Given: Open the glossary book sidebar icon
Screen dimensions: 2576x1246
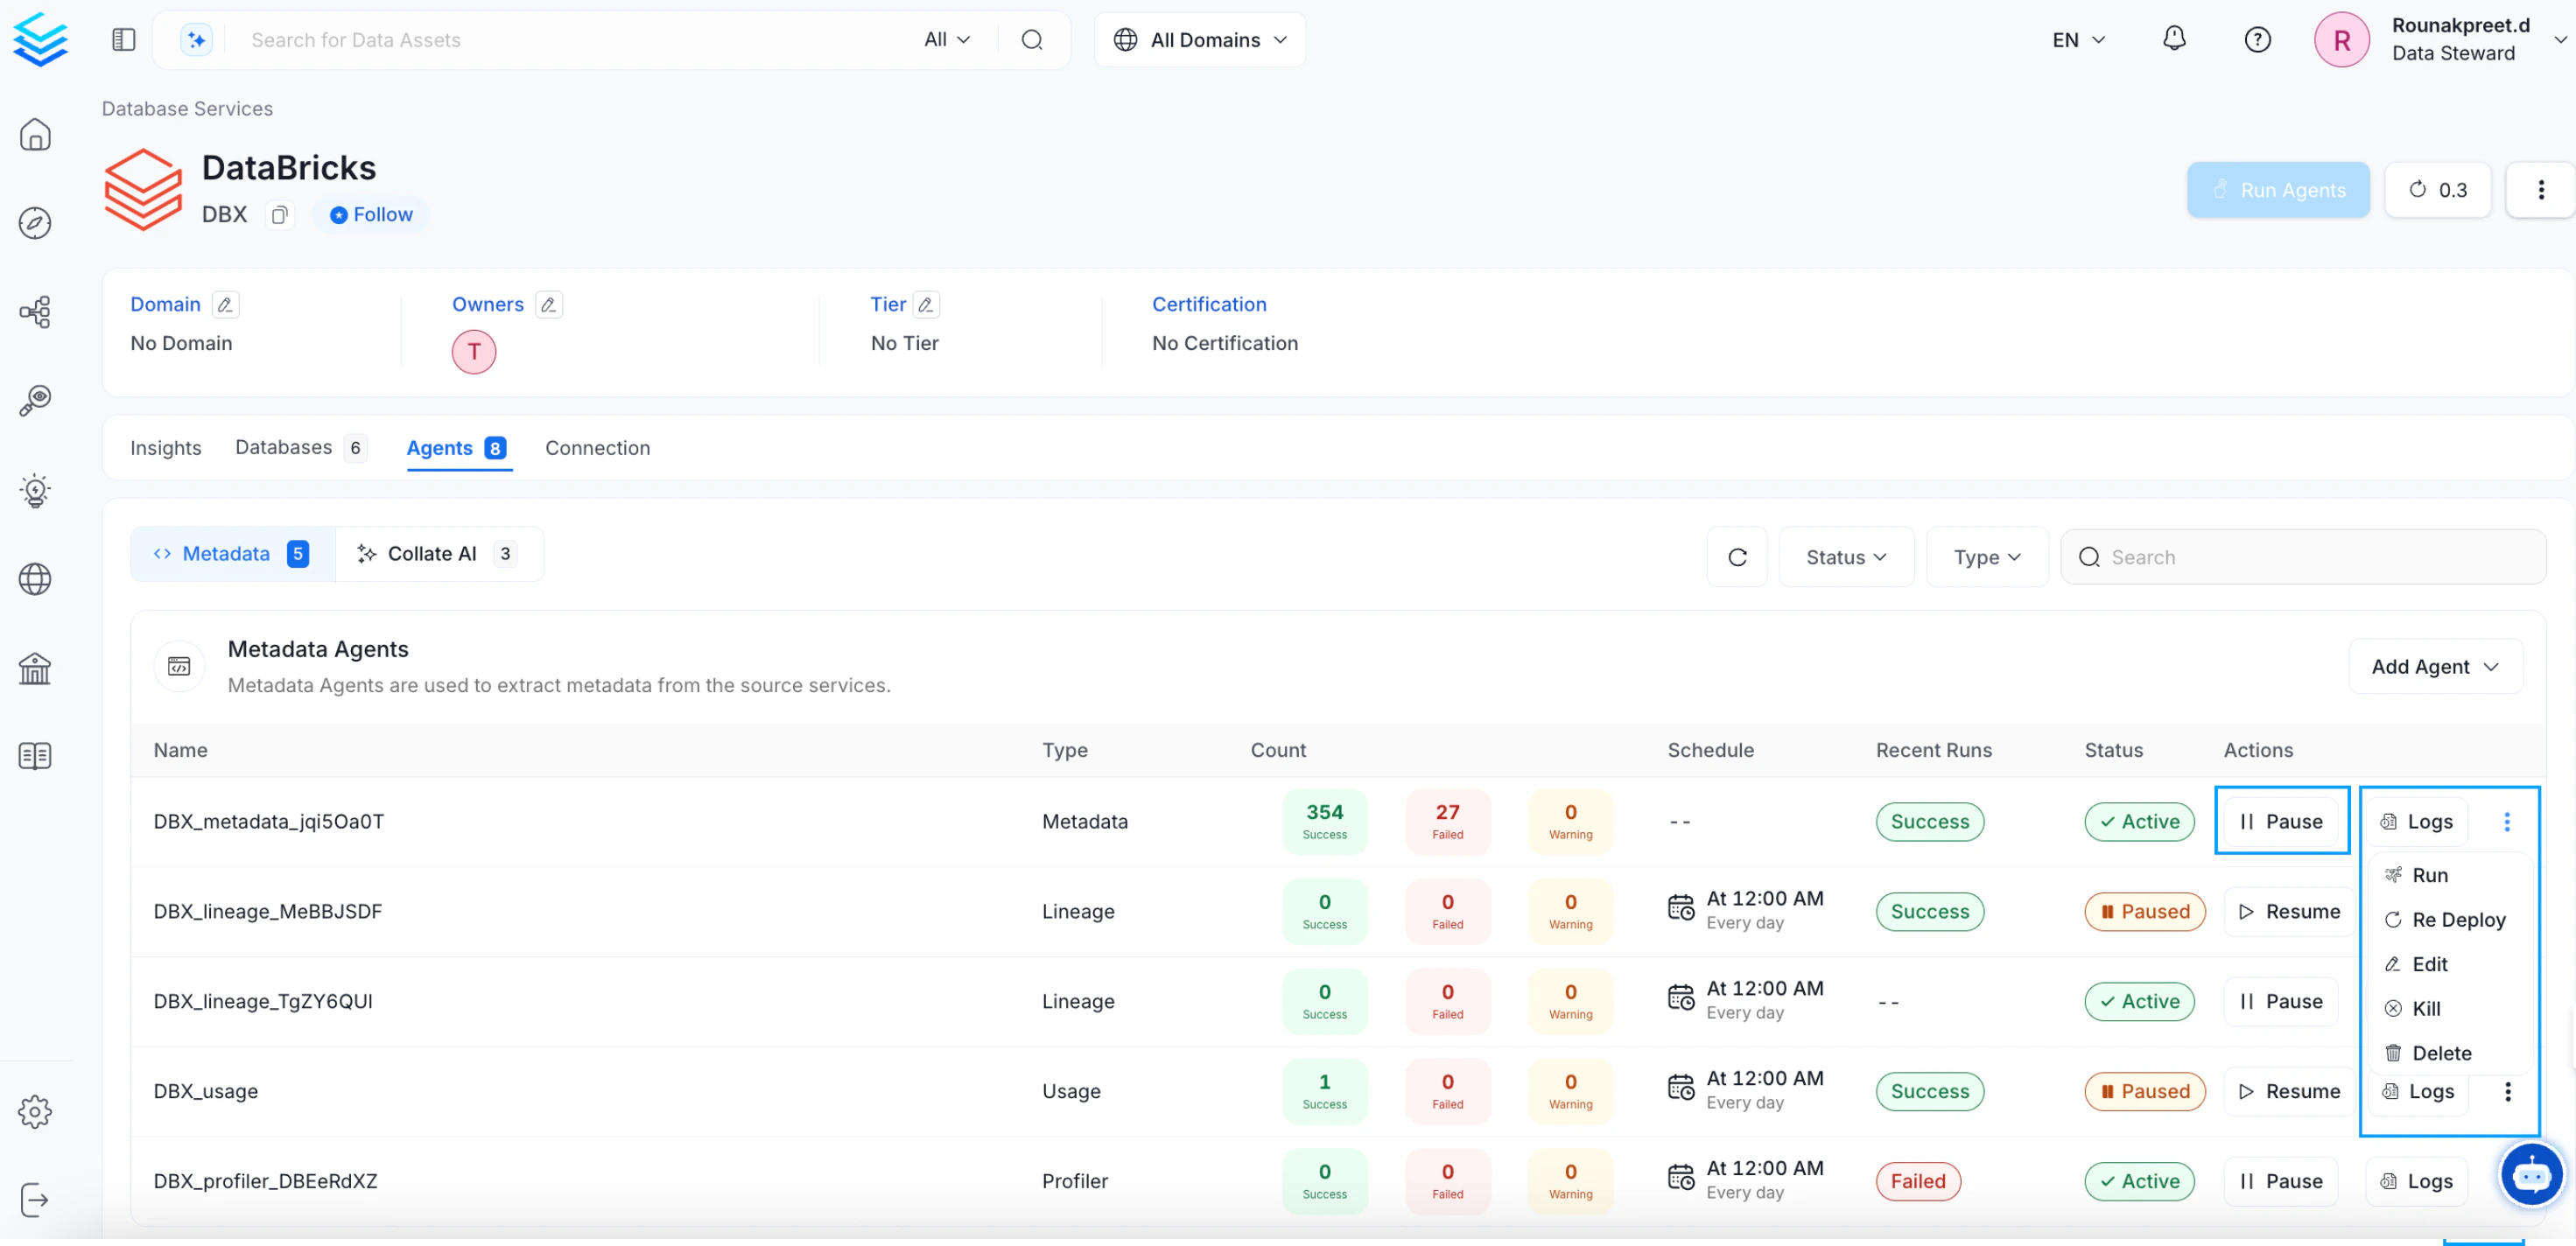Looking at the screenshot, I should click(36, 756).
